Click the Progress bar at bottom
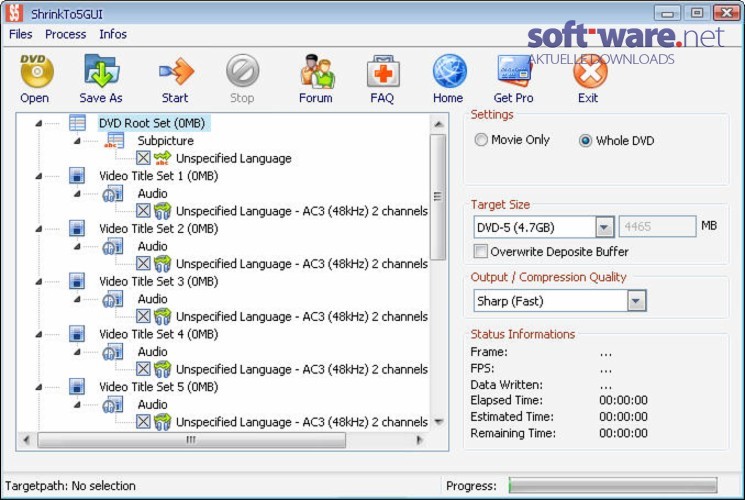The width and height of the screenshot is (745, 500). pyautogui.click(x=612, y=485)
